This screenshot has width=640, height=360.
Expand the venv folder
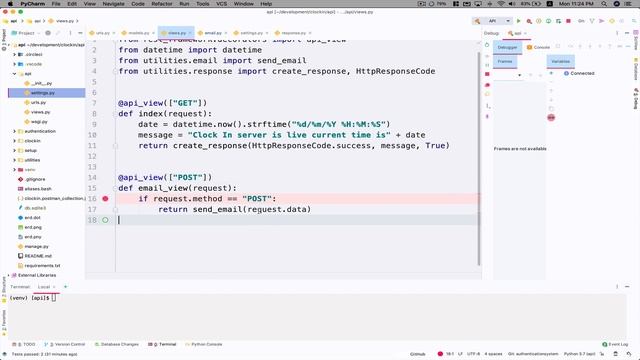pos(15,170)
